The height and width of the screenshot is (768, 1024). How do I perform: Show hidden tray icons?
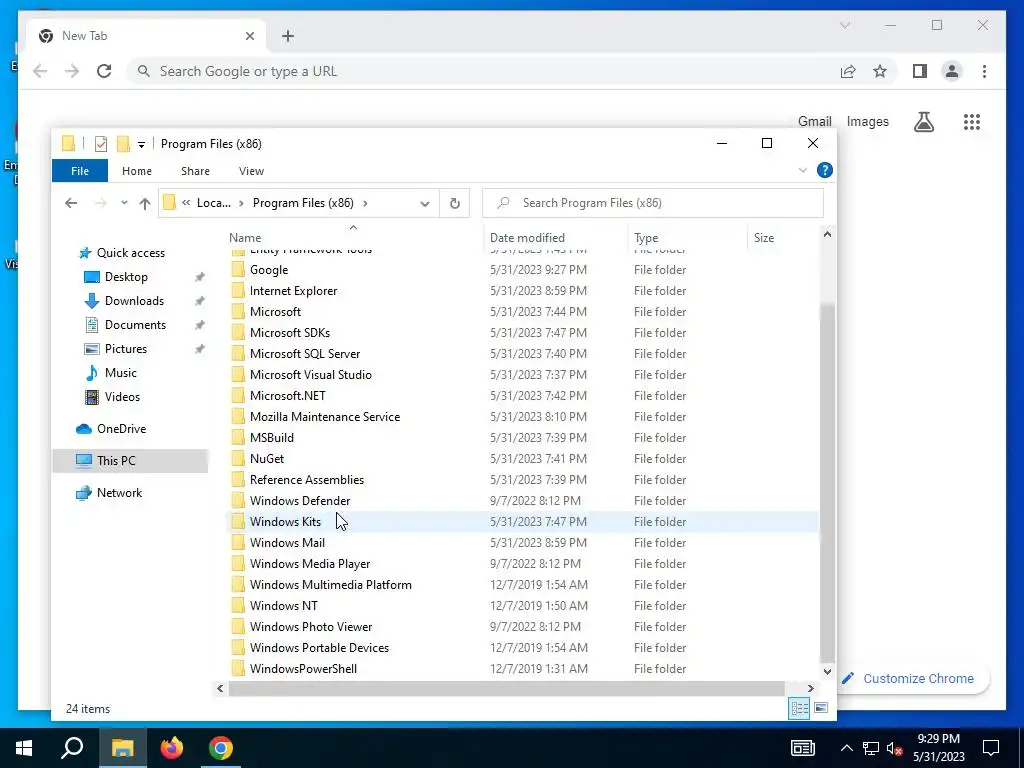click(846, 748)
